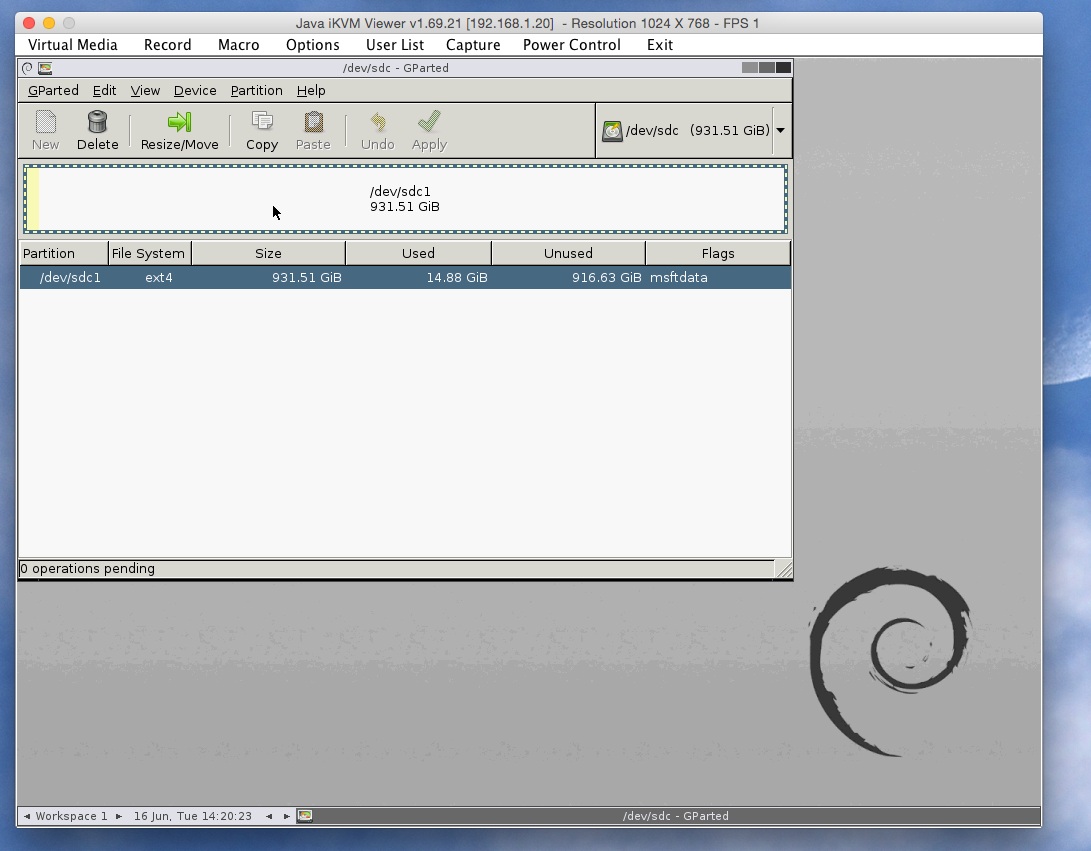
Task: Click the Apply checkmark icon
Action: point(429,122)
